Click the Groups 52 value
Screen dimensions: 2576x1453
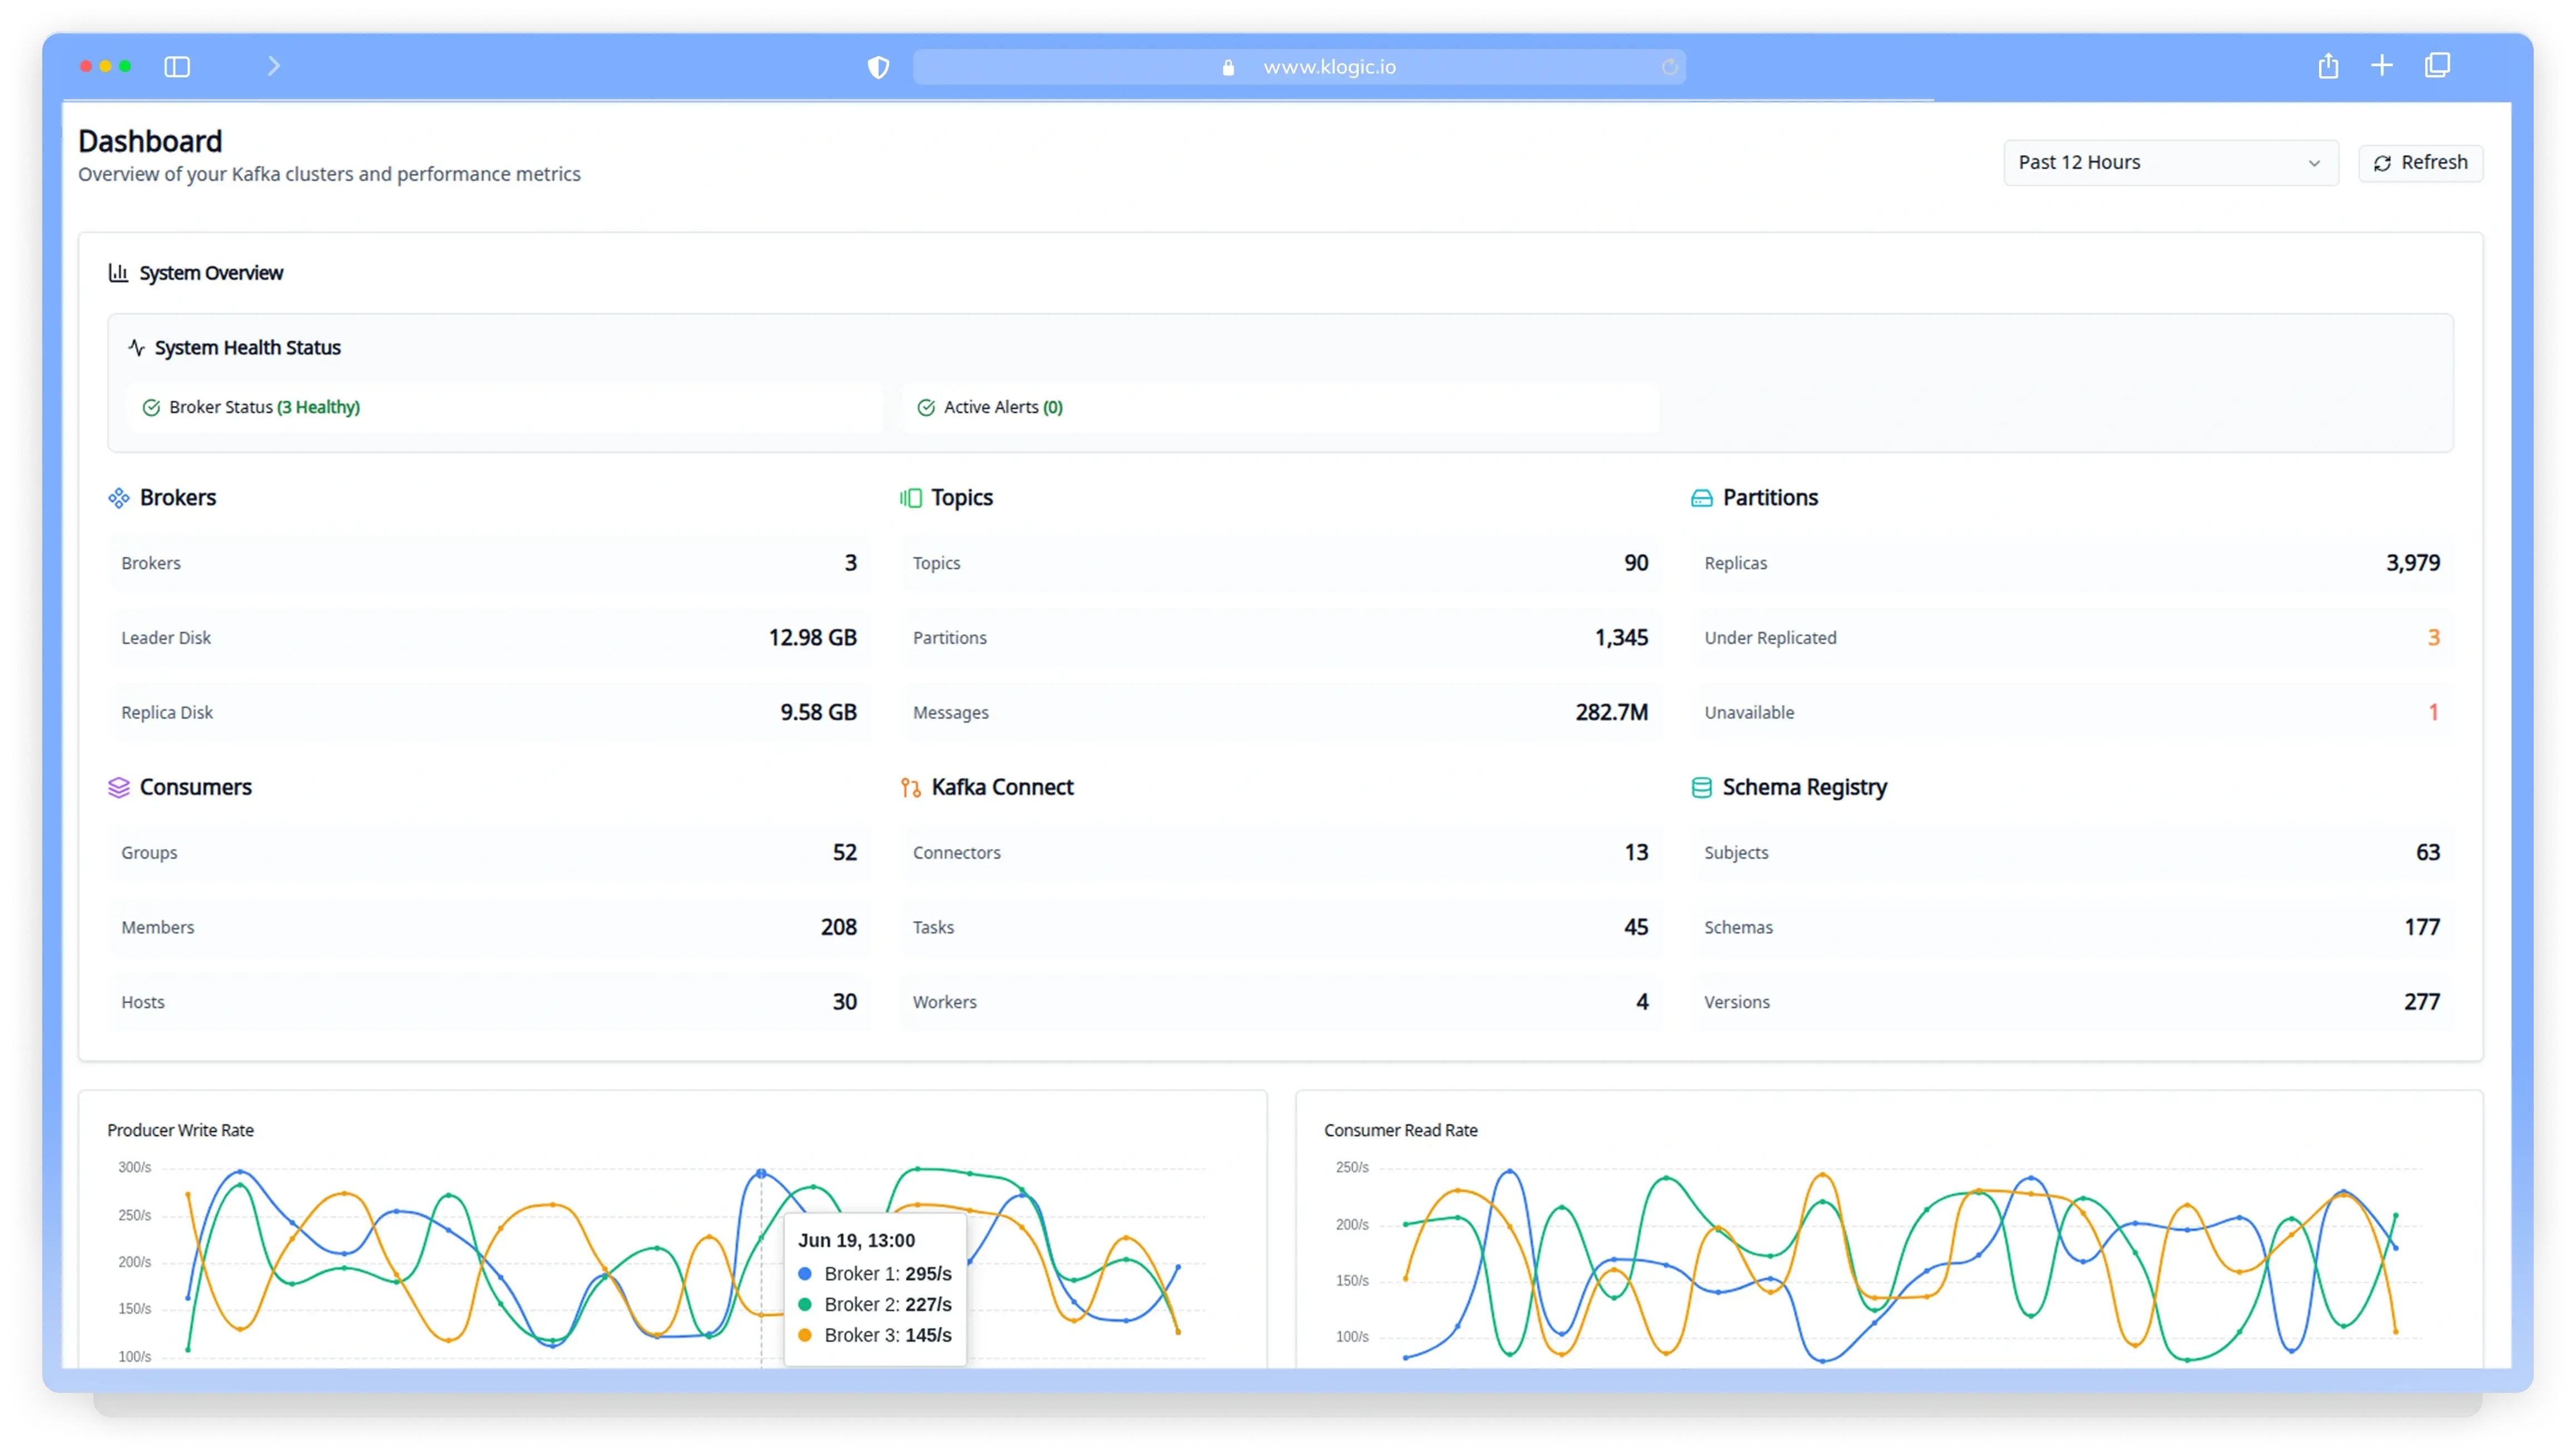(844, 853)
